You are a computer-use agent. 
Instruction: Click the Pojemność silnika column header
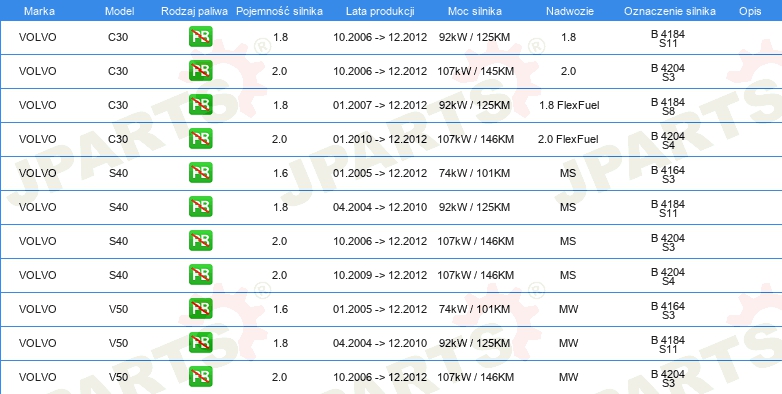tap(279, 11)
